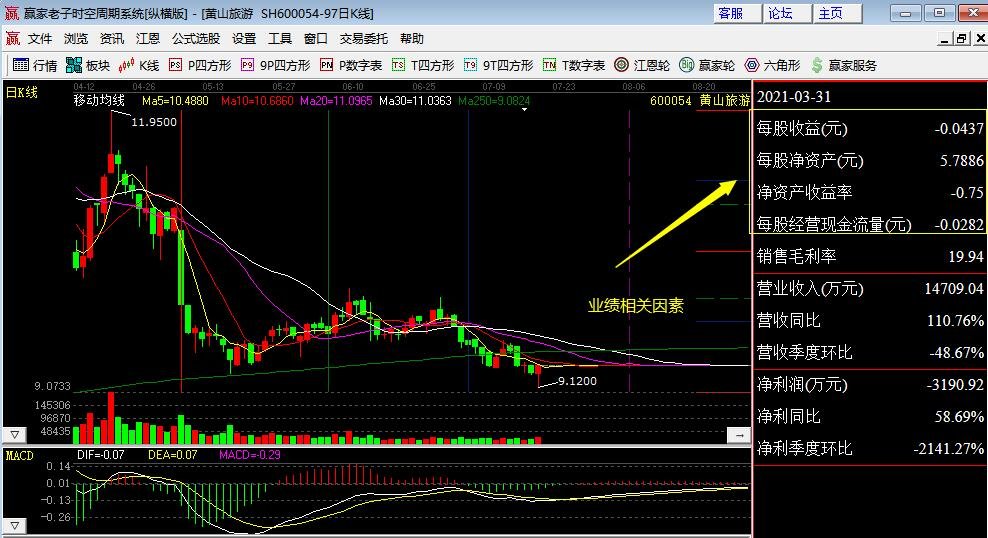
Task: Click the 净利润(万元) row
Action: click(870, 384)
